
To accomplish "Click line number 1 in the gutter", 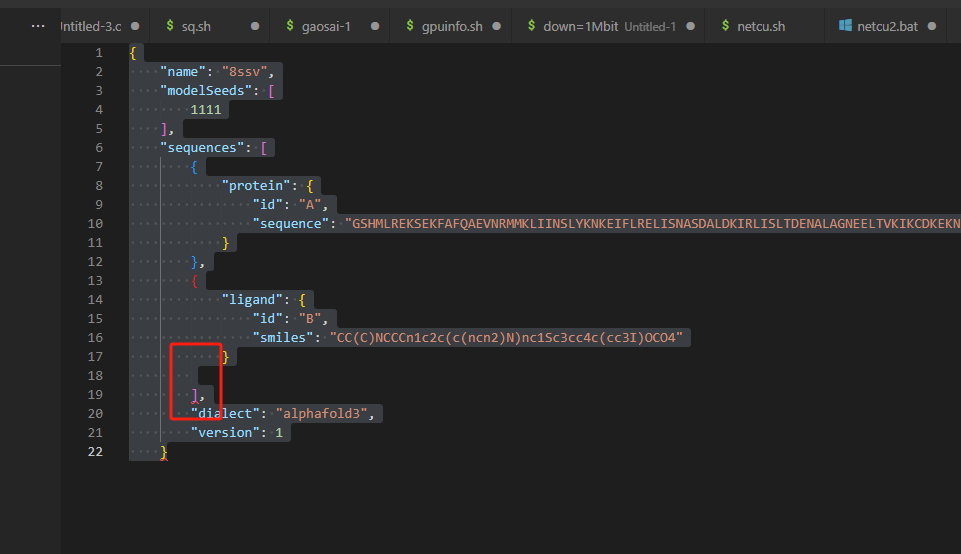I will (x=99, y=53).
